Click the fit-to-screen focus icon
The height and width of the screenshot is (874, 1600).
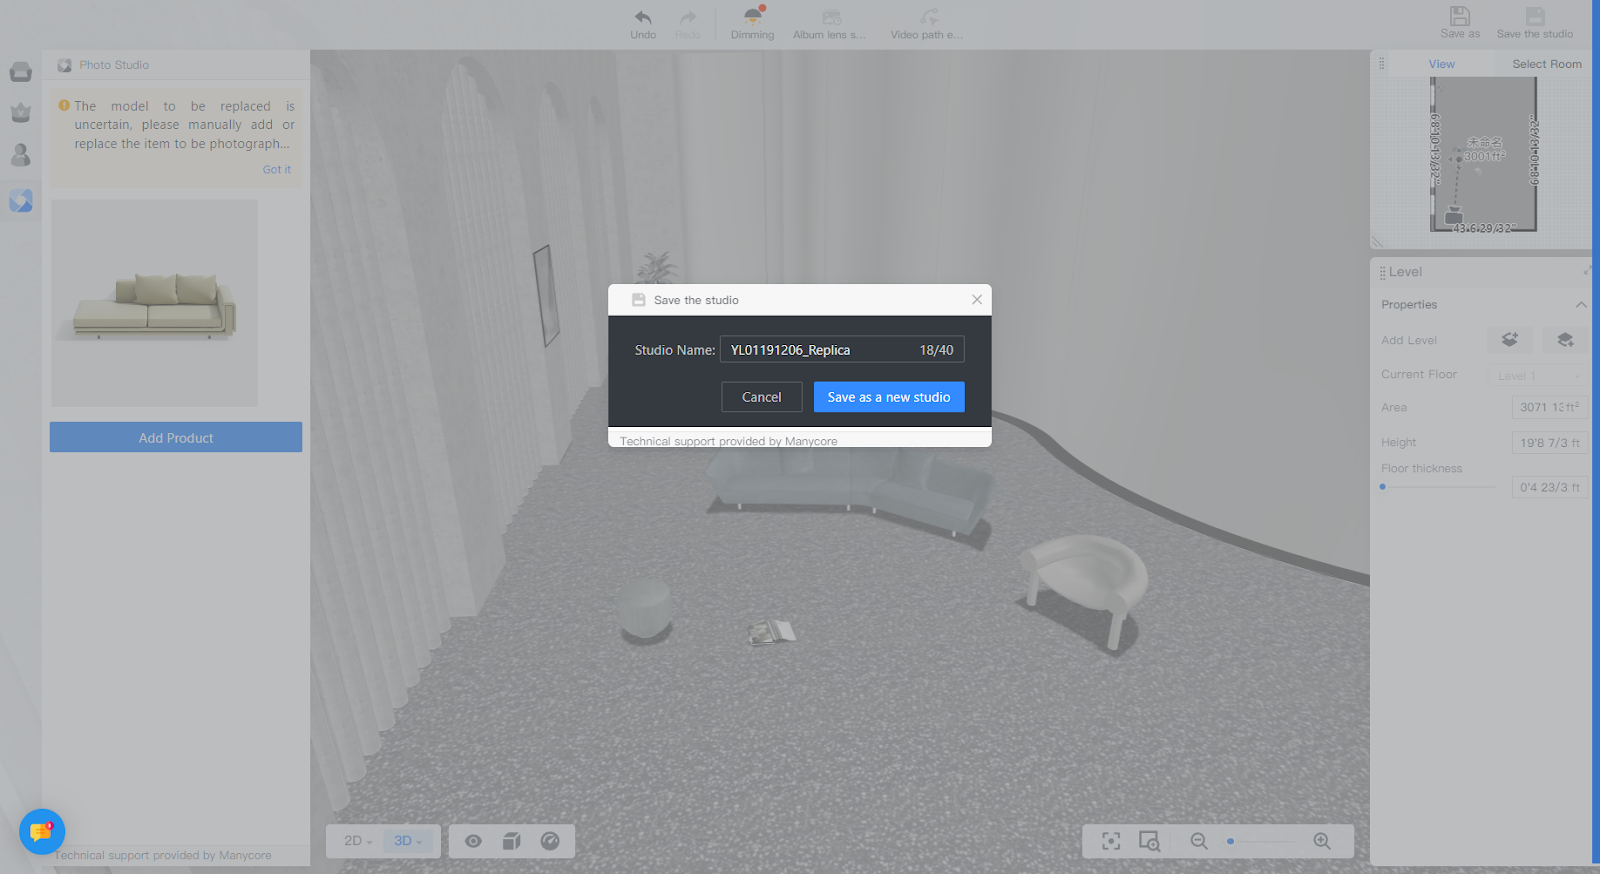tap(1111, 841)
